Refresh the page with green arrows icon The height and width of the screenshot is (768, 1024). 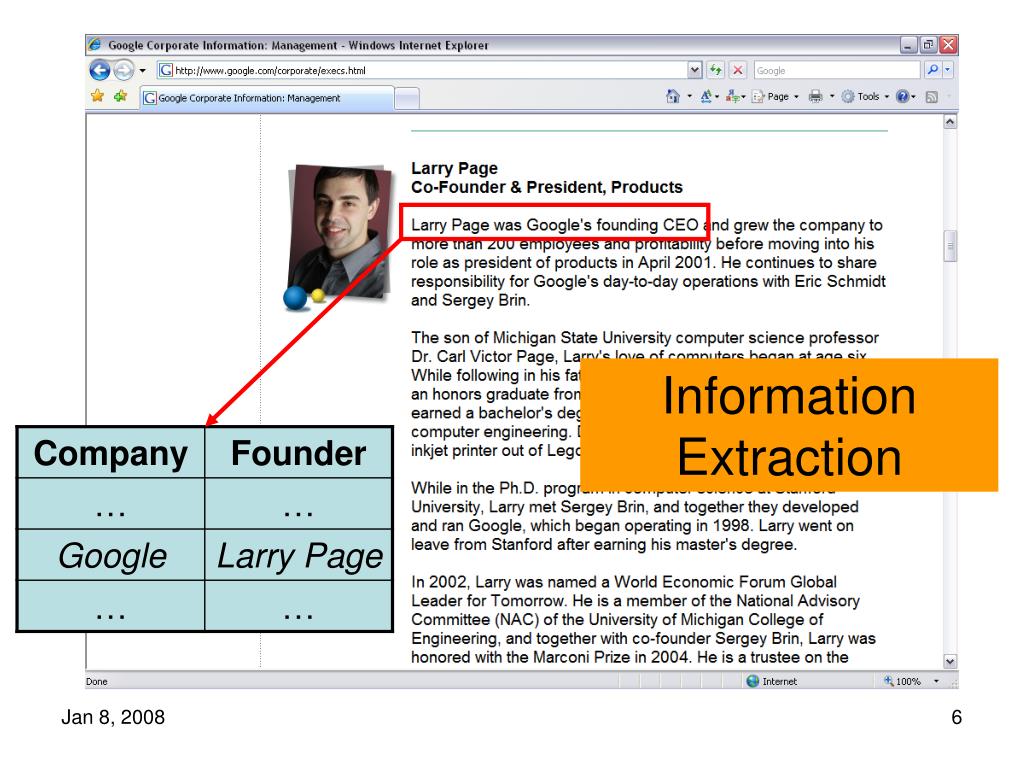(716, 70)
